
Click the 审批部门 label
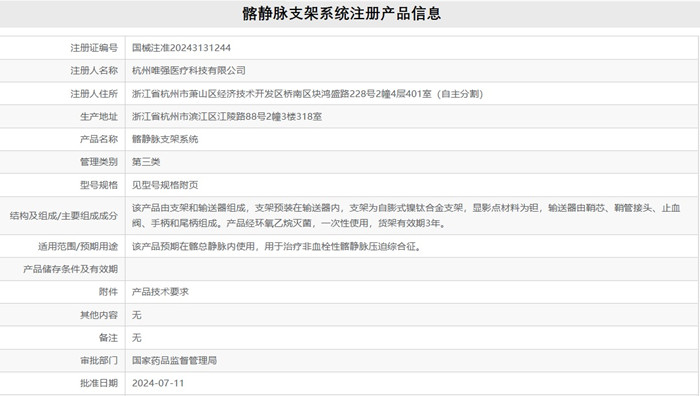[99, 361]
